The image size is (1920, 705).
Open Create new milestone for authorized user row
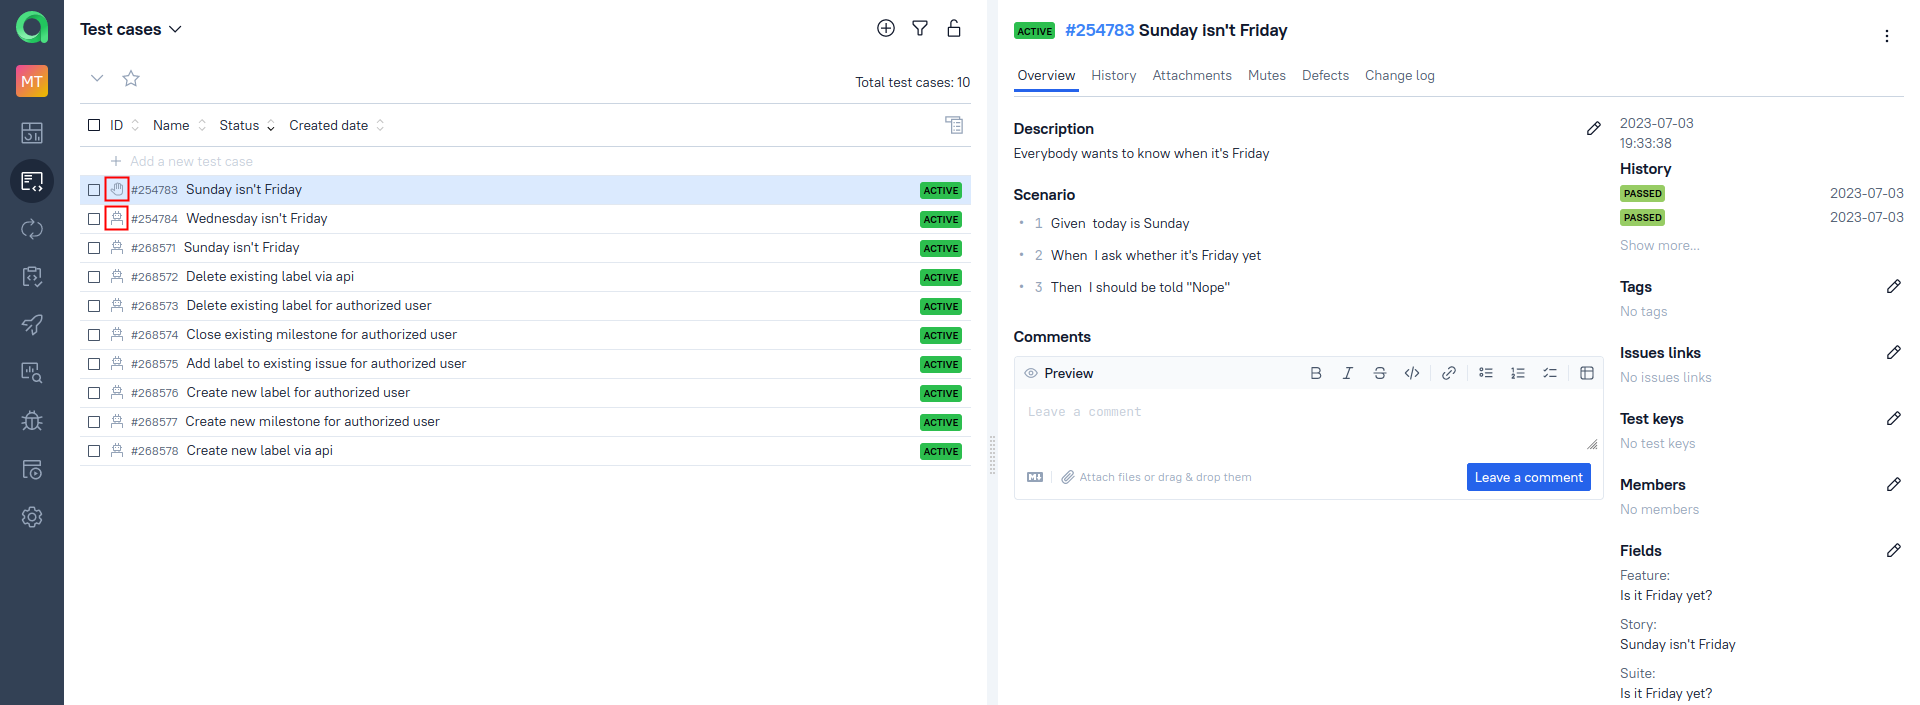(x=525, y=422)
